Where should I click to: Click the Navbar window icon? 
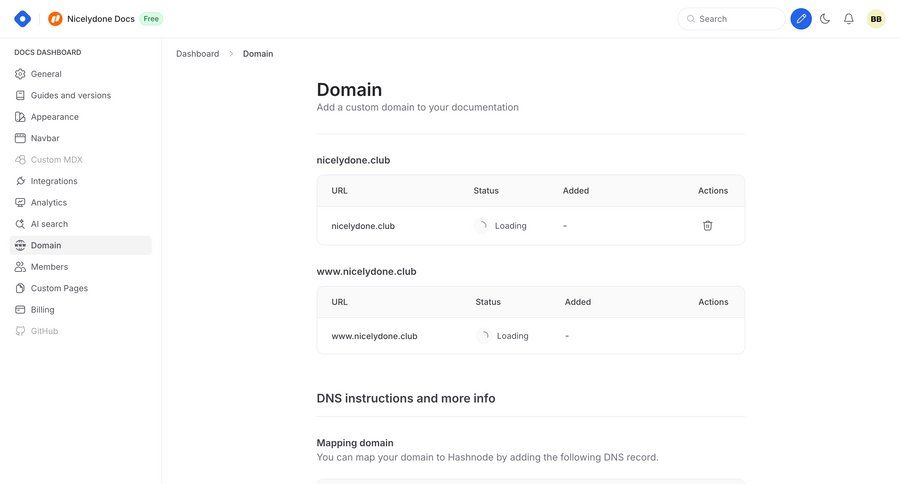20,138
